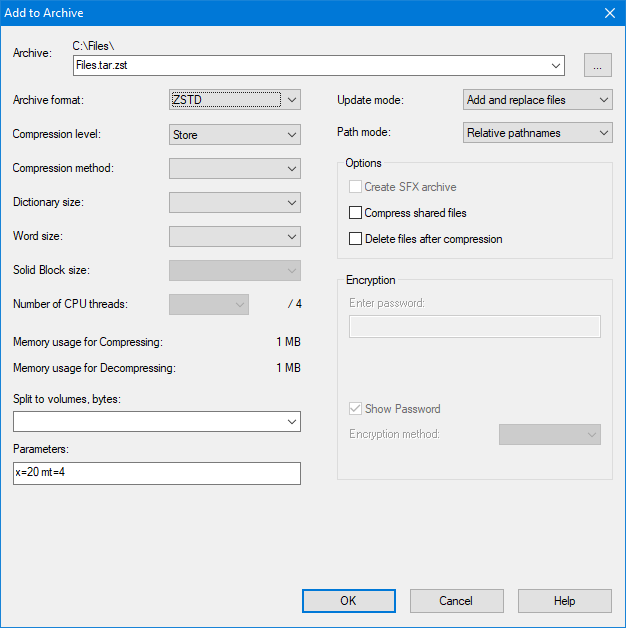Click the C:\Files\ path text
The height and width of the screenshot is (628, 626).
coord(93,46)
